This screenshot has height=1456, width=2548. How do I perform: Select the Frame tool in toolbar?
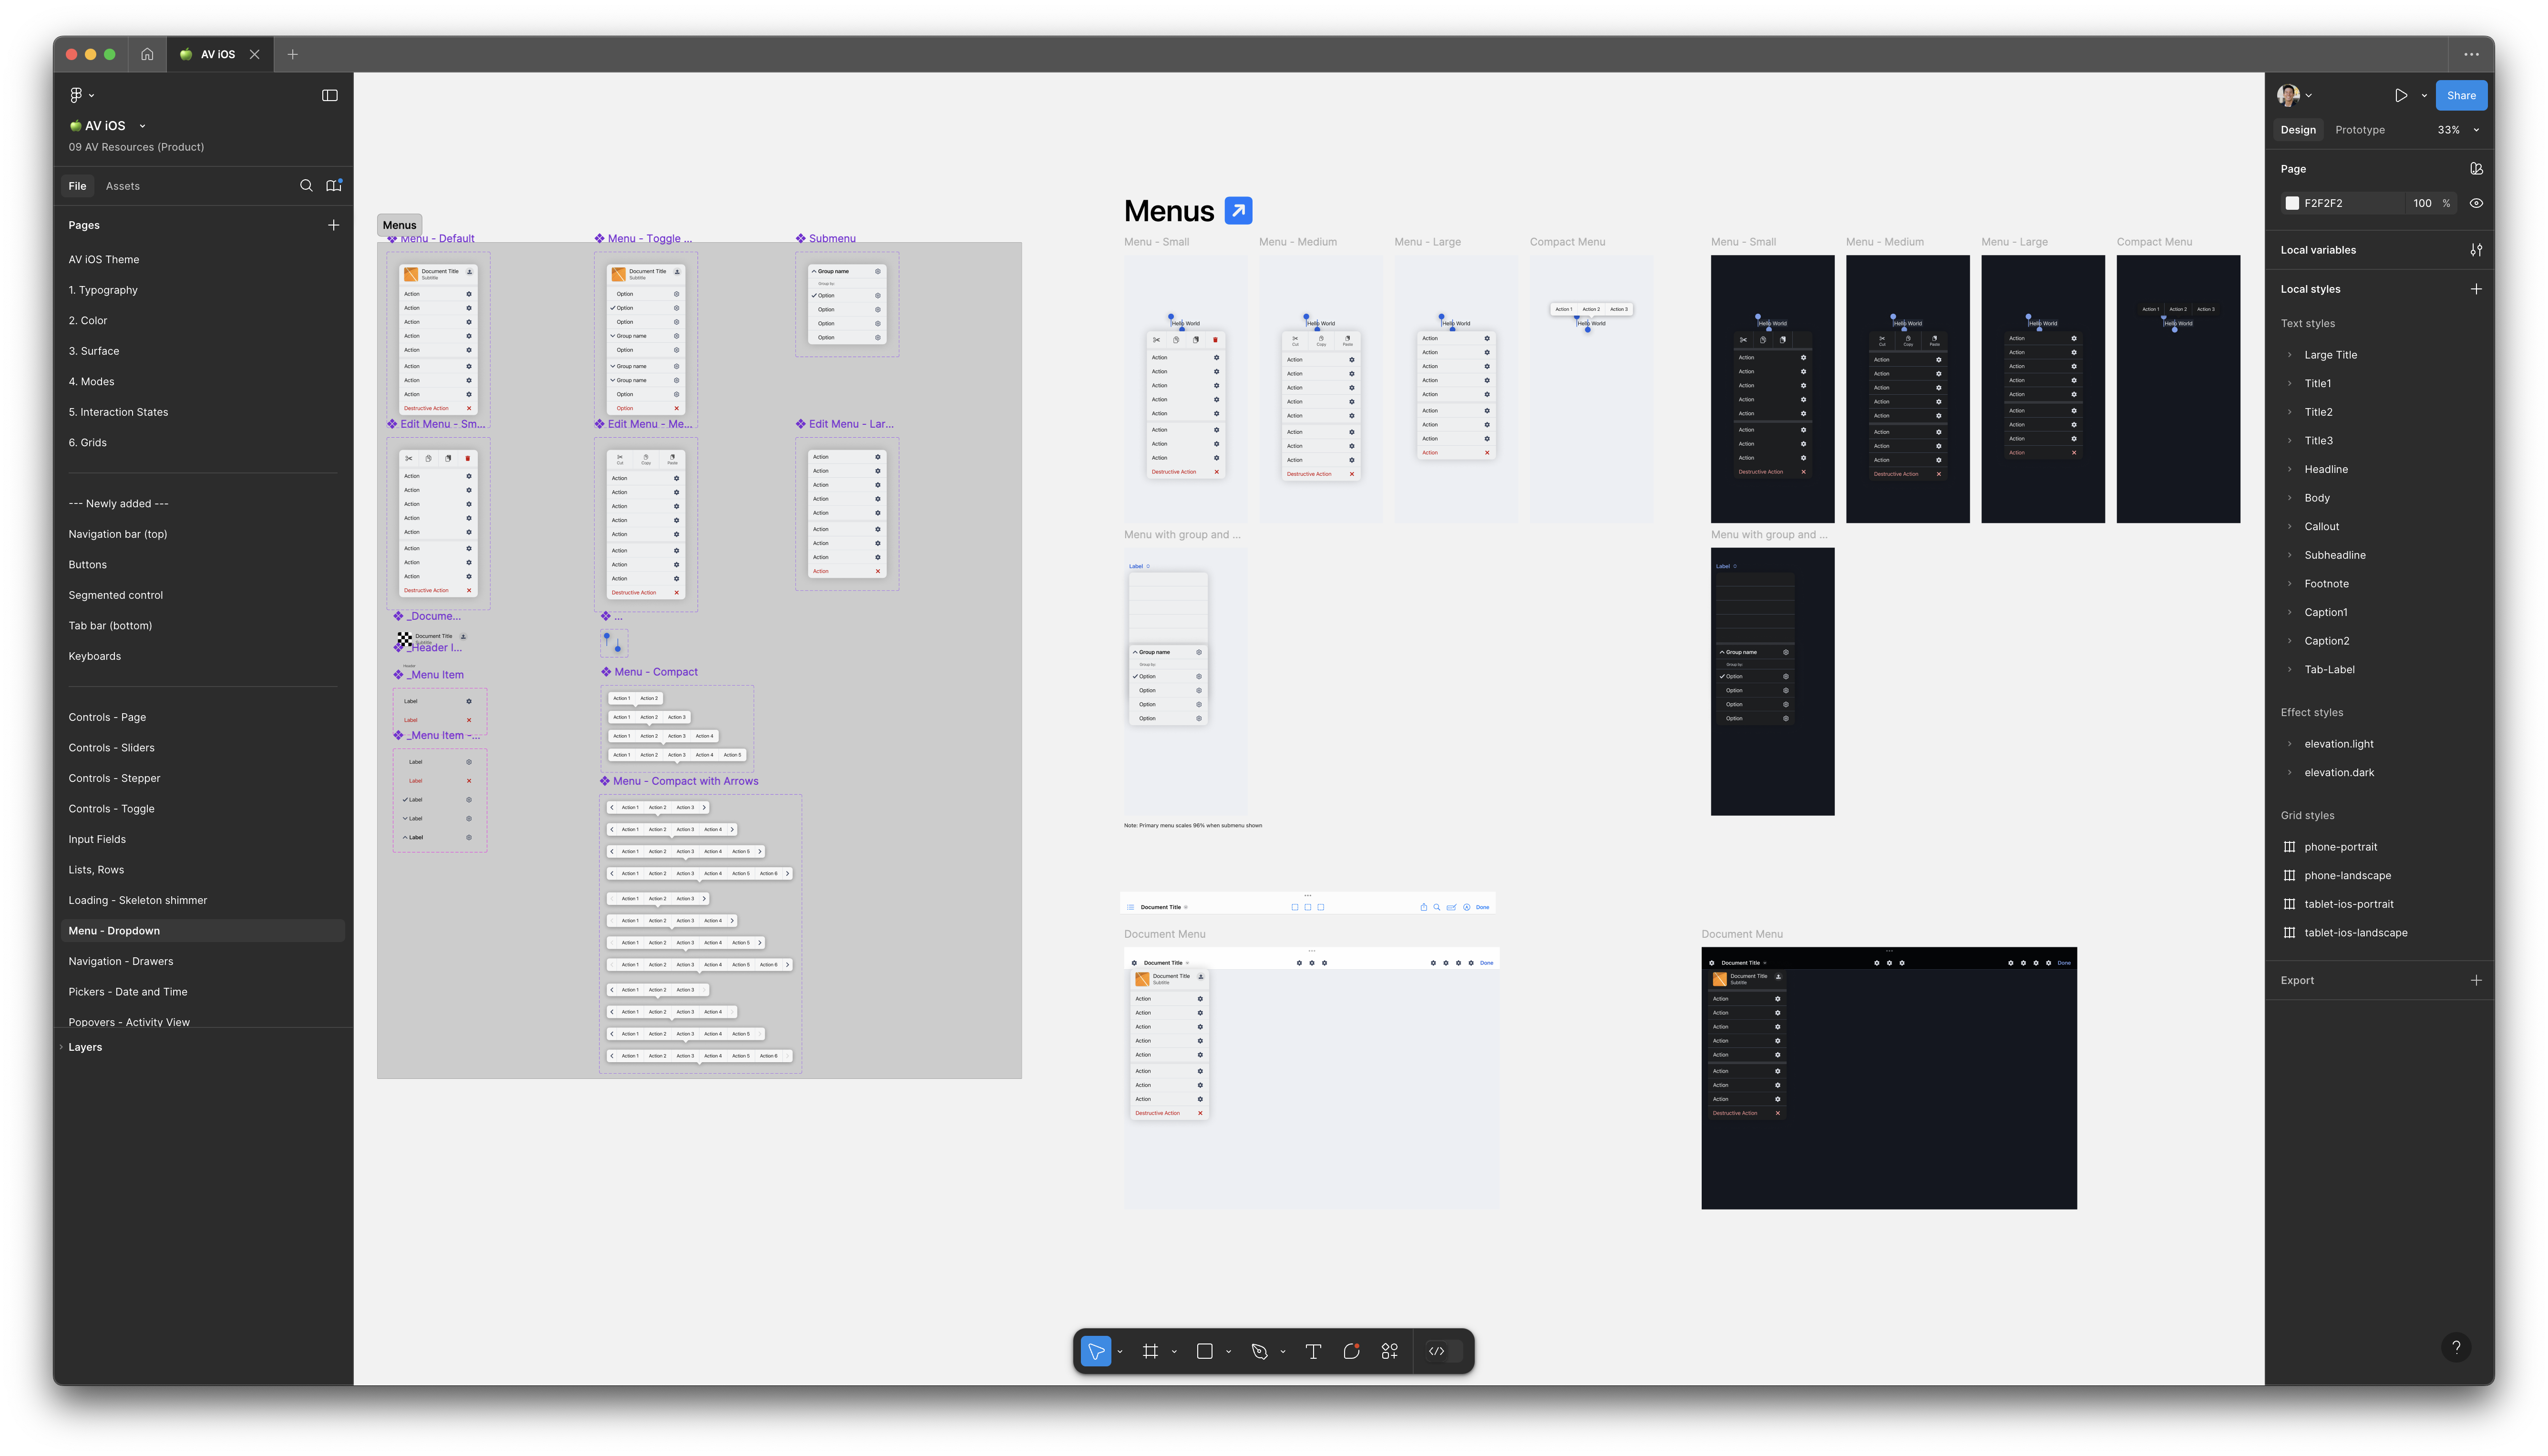(x=1150, y=1351)
